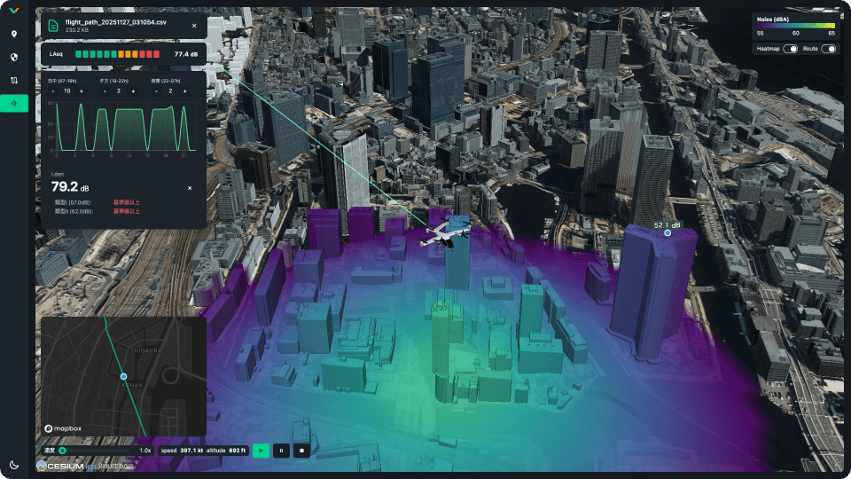
Task: Select the active noise sound sidebar tab
Action: [14, 103]
